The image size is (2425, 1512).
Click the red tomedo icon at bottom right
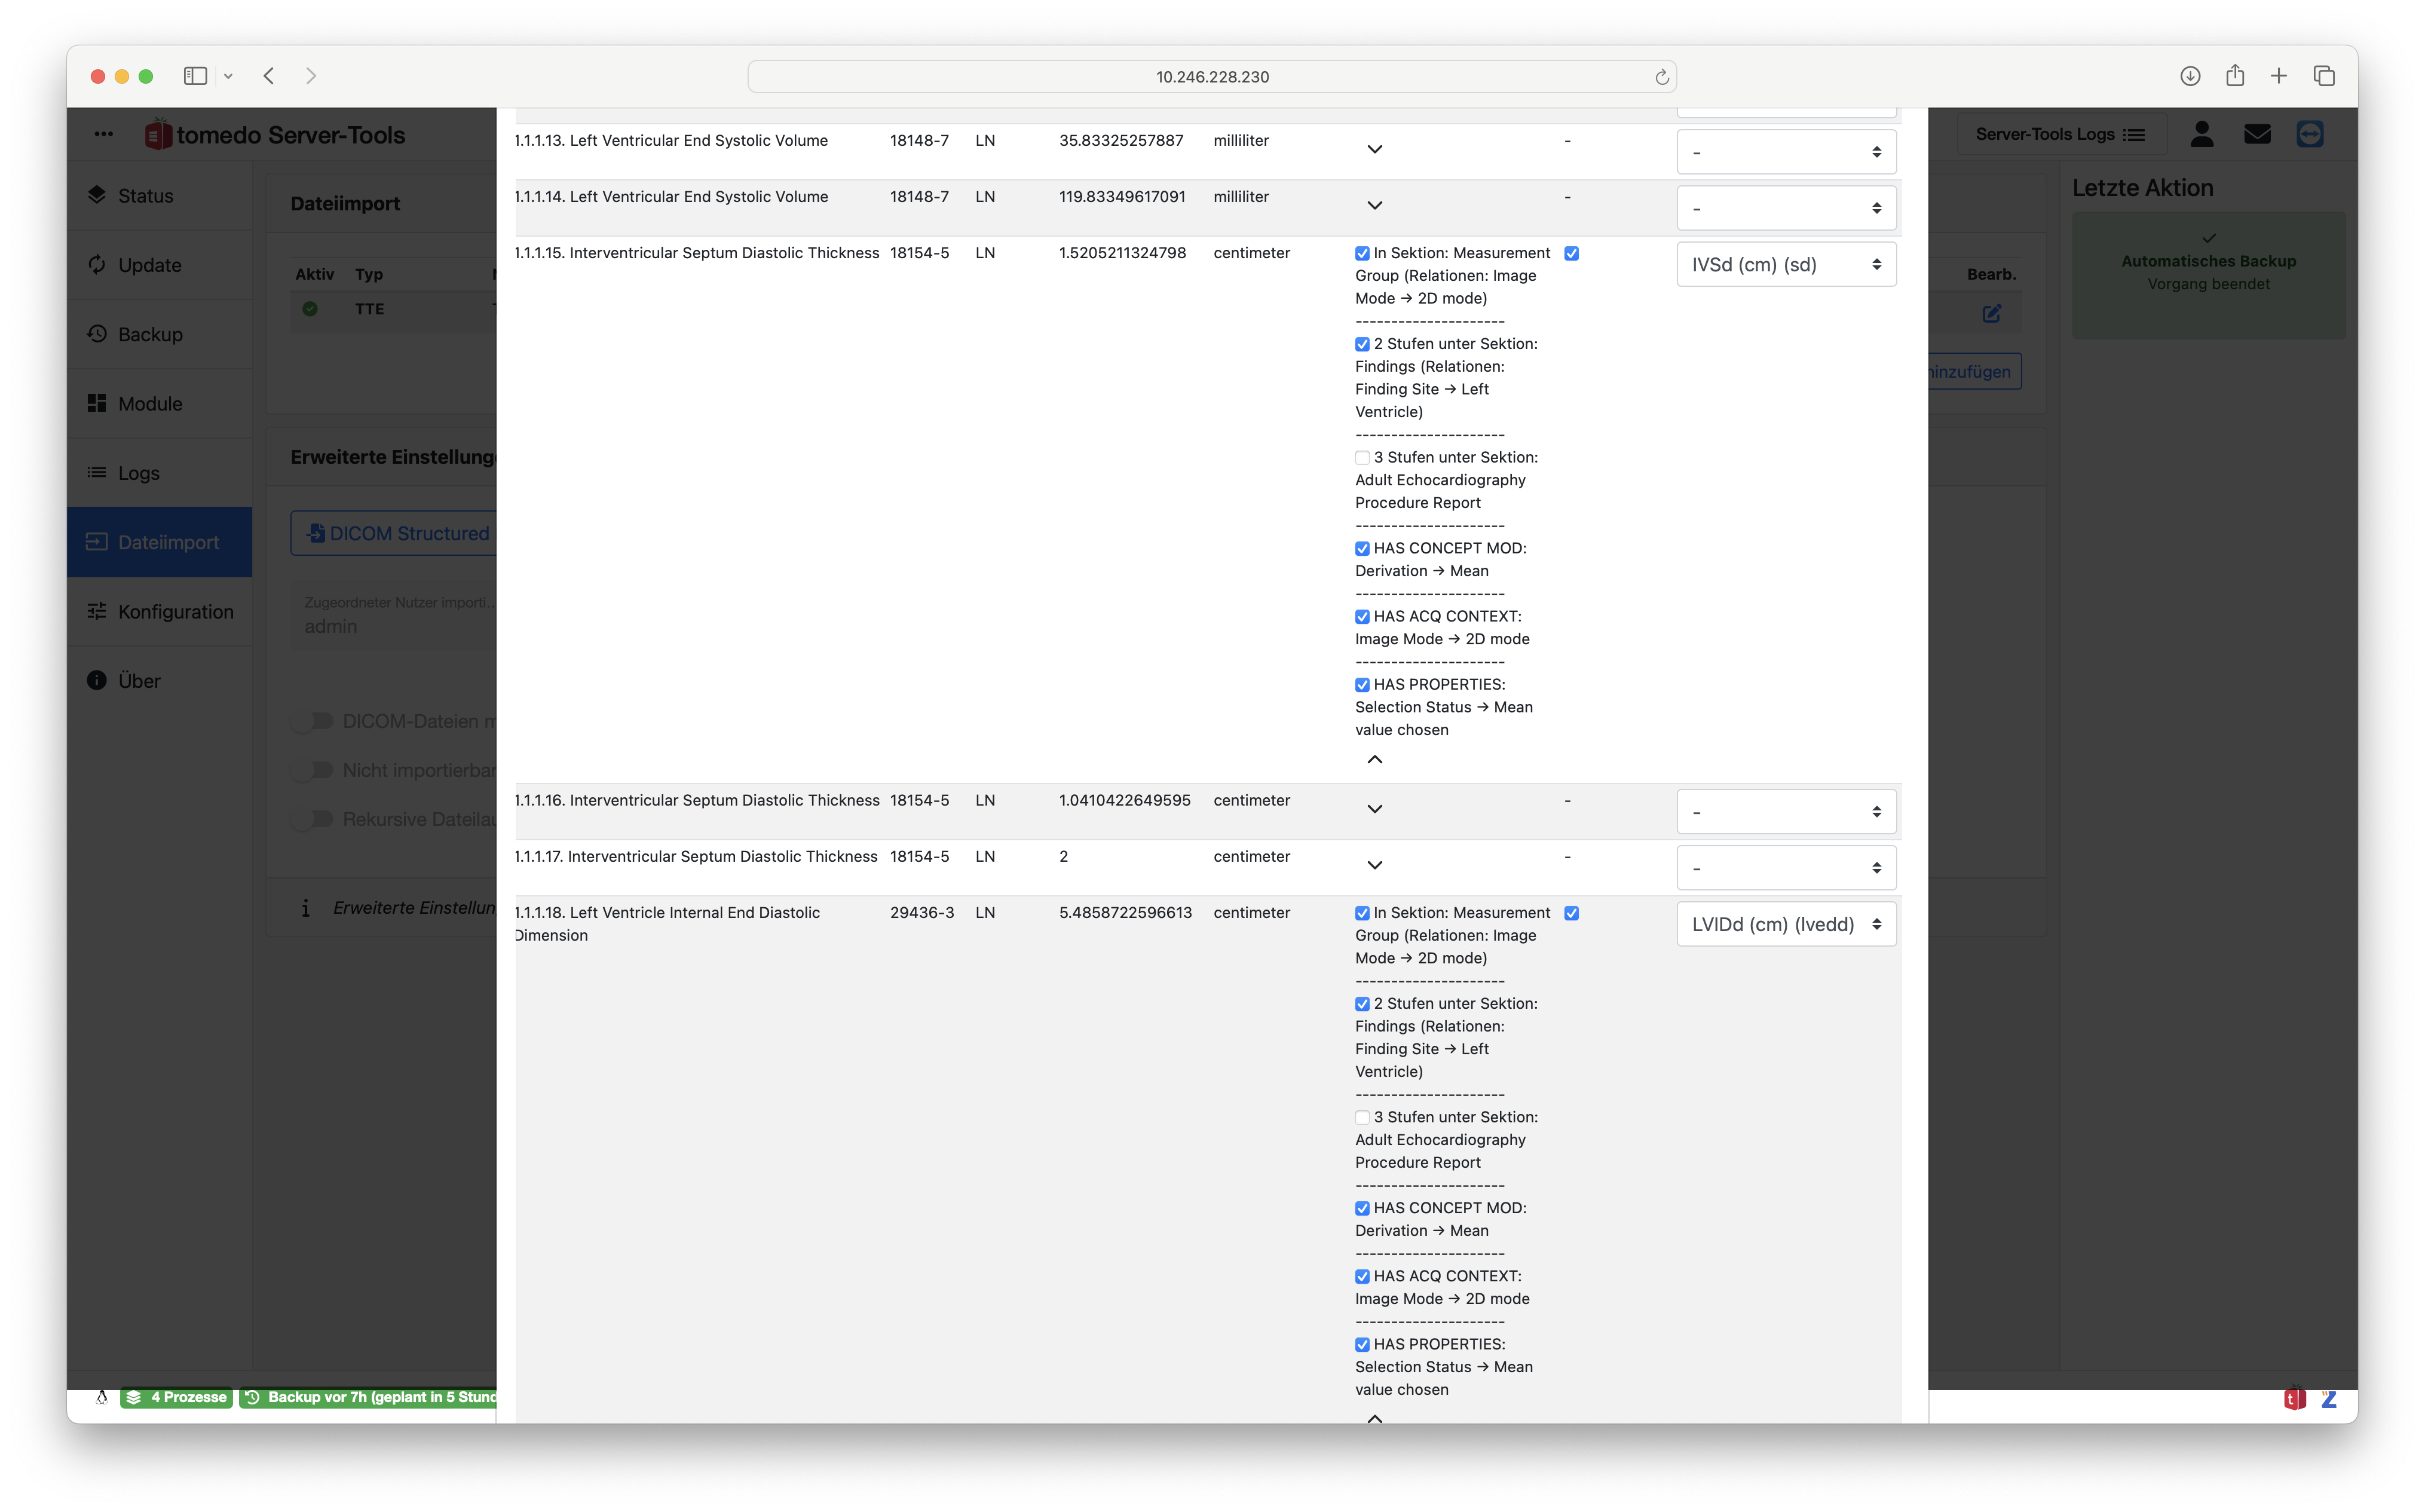point(2295,1398)
